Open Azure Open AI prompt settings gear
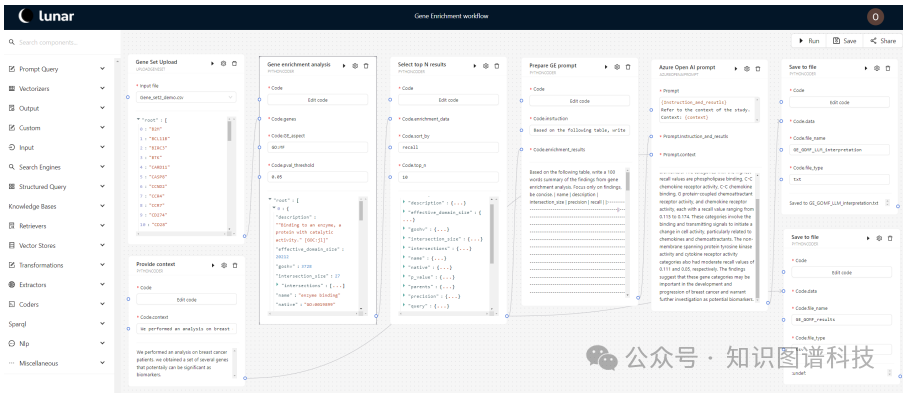Screen dimensions: 903x393 tap(747, 69)
